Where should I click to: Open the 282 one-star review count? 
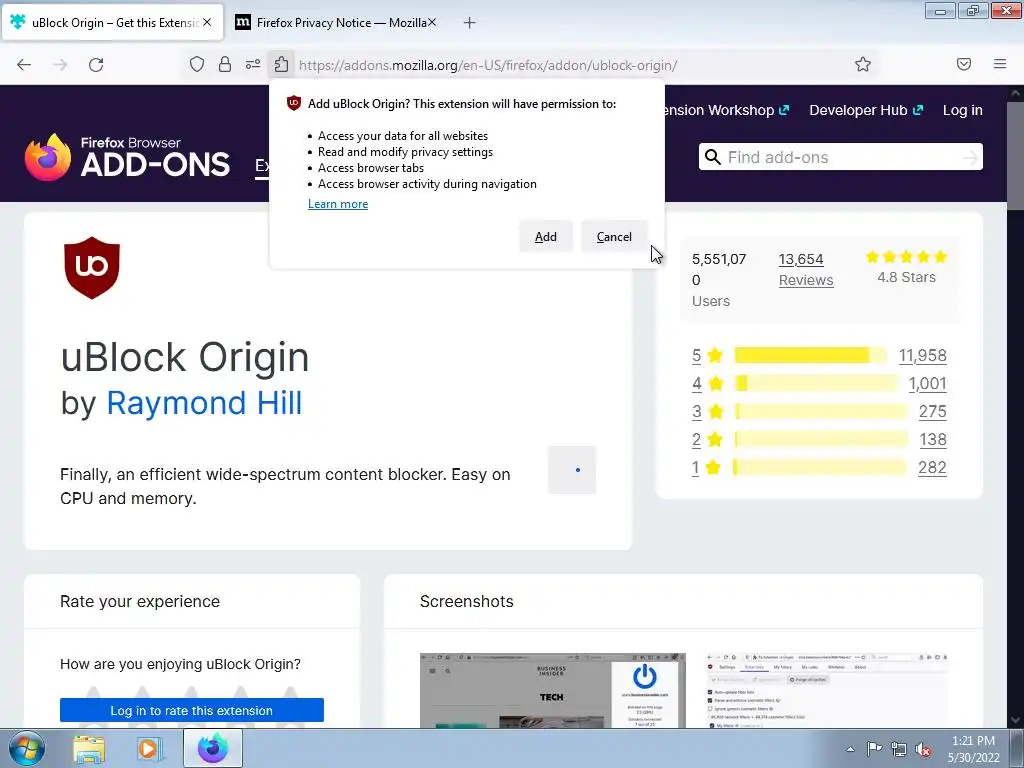[x=932, y=468]
